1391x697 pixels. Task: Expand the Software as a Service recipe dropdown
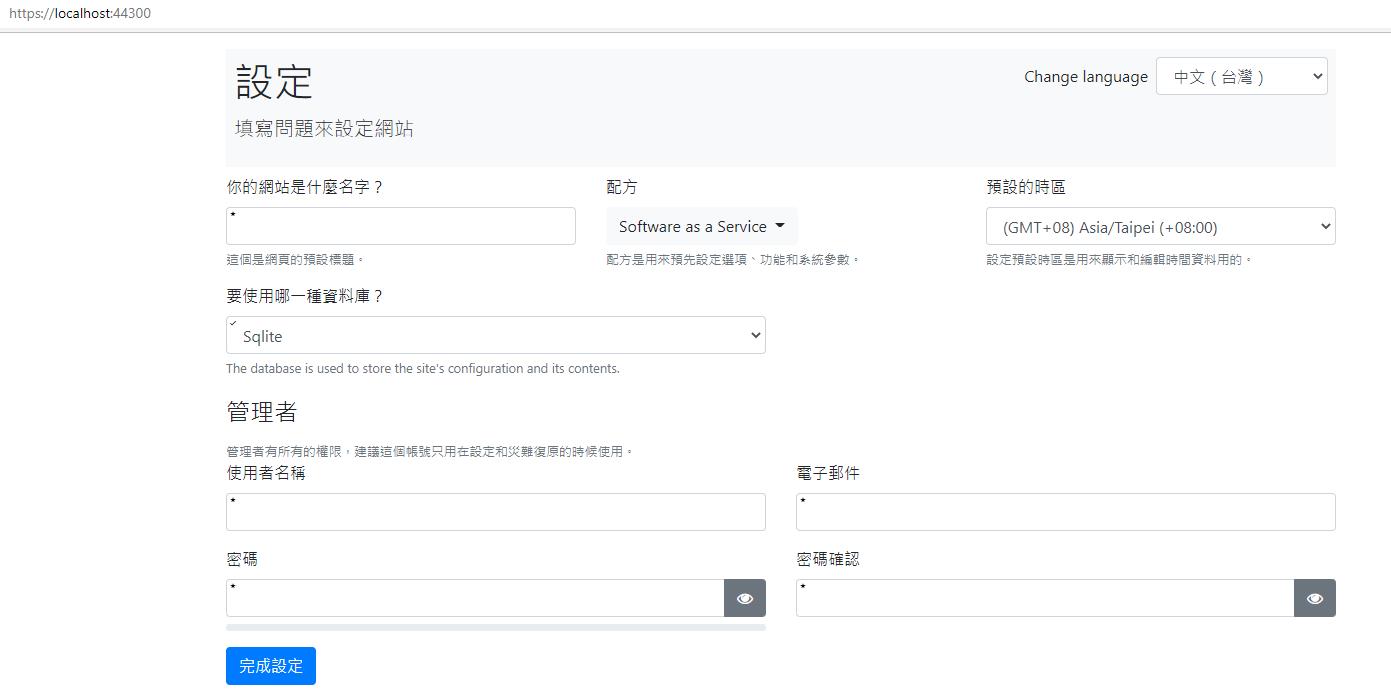click(702, 226)
